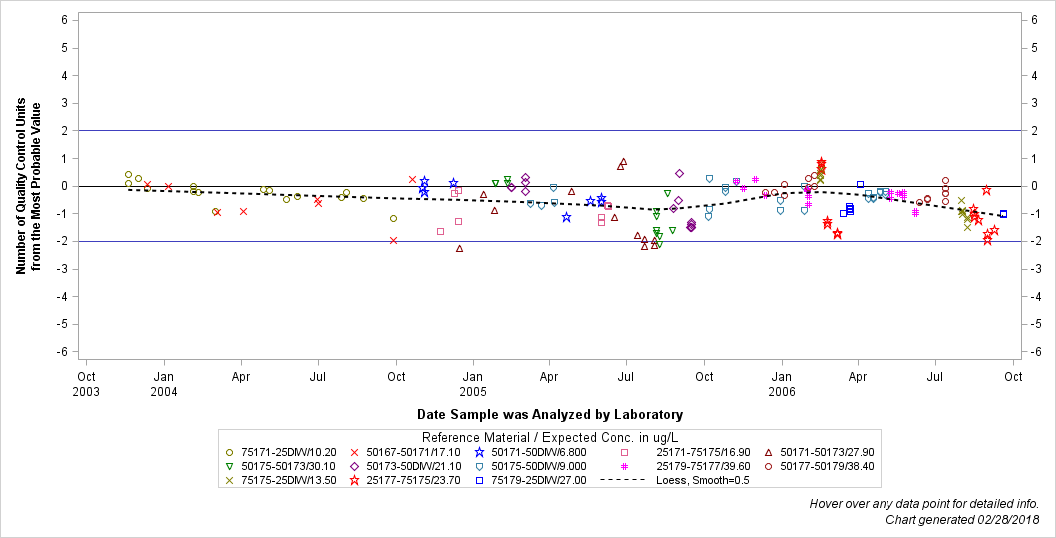The image size is (1056, 538).
Task: Select the lone blue star point near -1 after Apr 2005
Action: click(x=566, y=217)
